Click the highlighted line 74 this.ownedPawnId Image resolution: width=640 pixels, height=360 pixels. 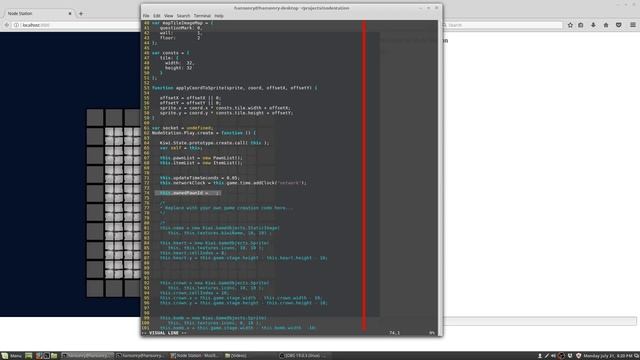[188, 193]
